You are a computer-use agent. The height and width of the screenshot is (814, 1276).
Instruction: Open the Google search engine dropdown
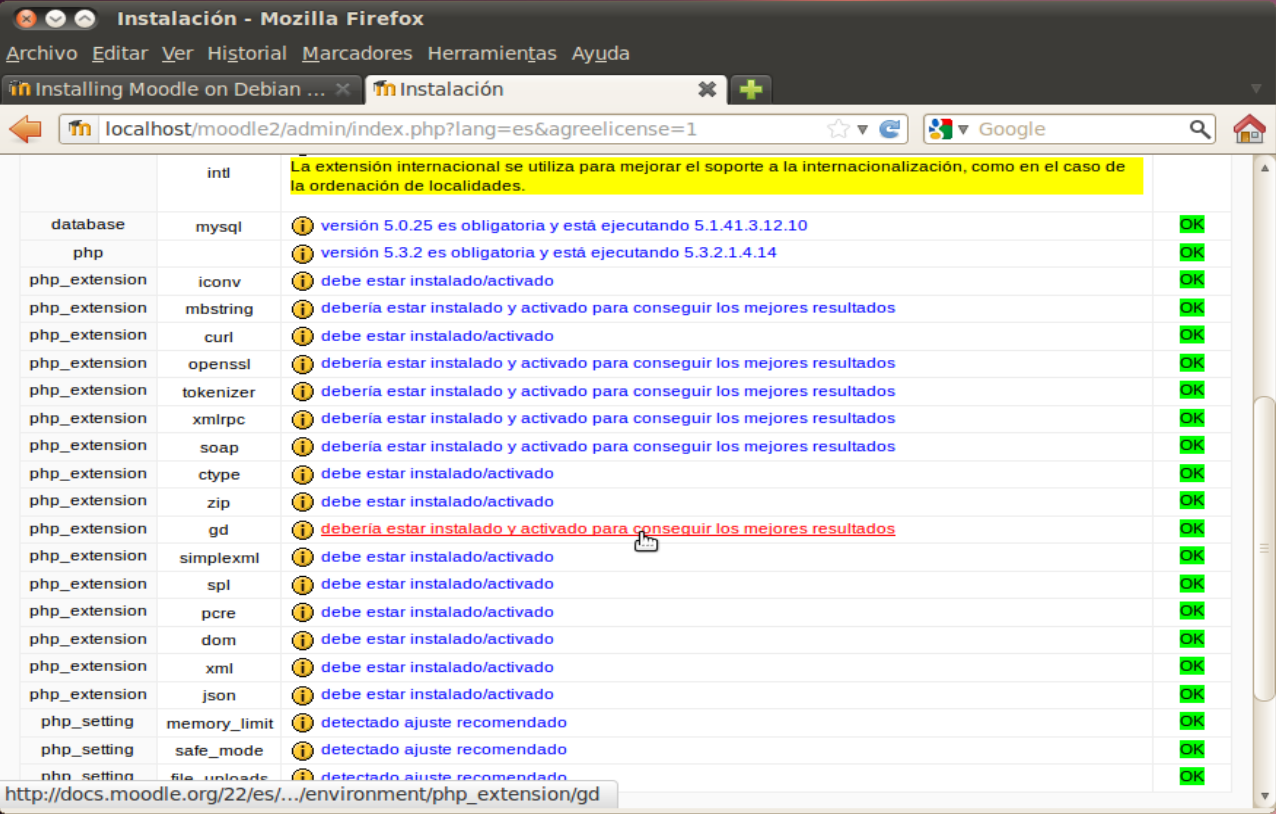pos(948,129)
